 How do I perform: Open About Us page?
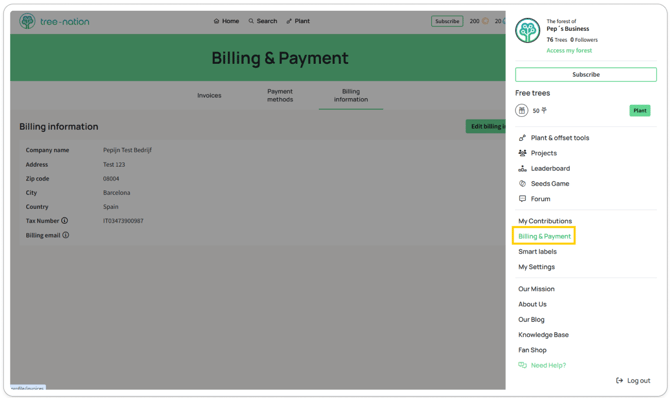click(x=532, y=304)
